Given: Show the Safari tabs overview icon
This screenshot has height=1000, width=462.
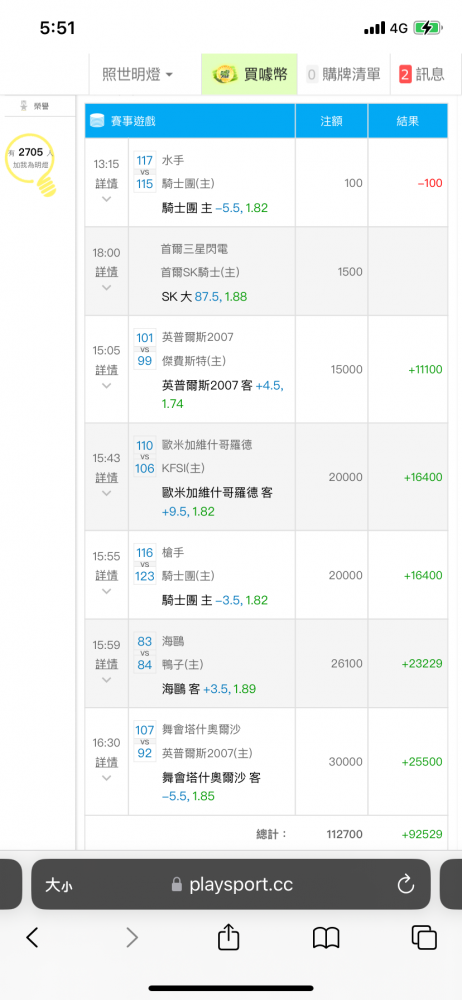Looking at the screenshot, I should (424, 937).
